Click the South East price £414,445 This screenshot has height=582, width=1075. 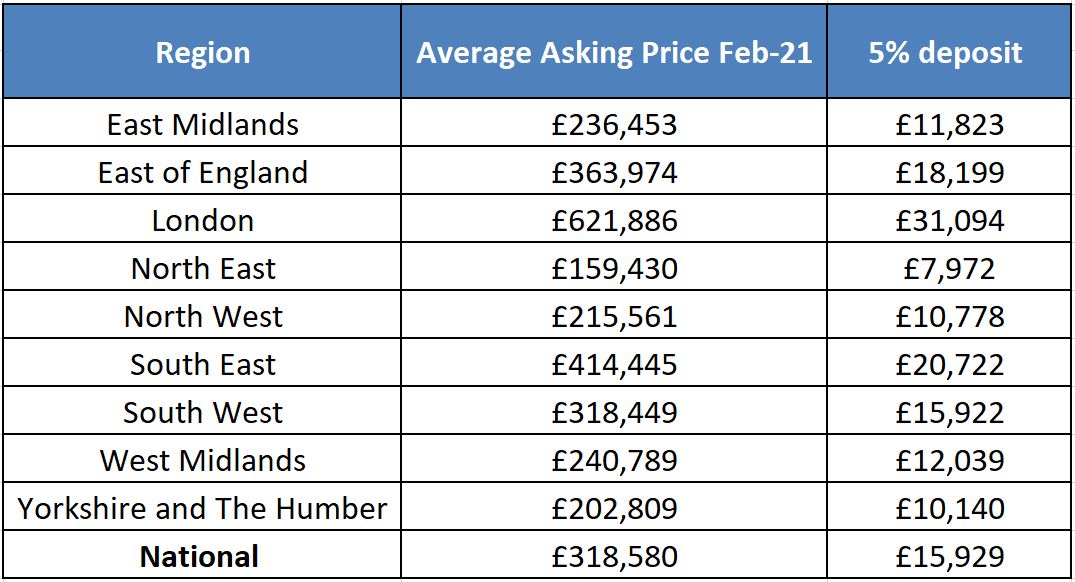click(x=614, y=365)
